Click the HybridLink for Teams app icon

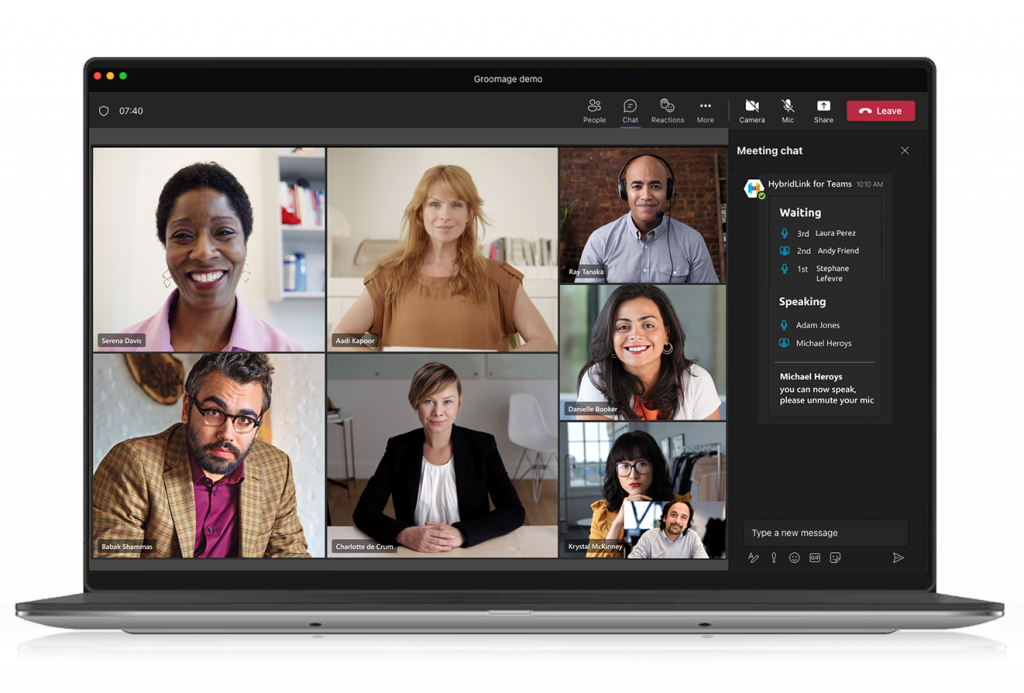752,186
